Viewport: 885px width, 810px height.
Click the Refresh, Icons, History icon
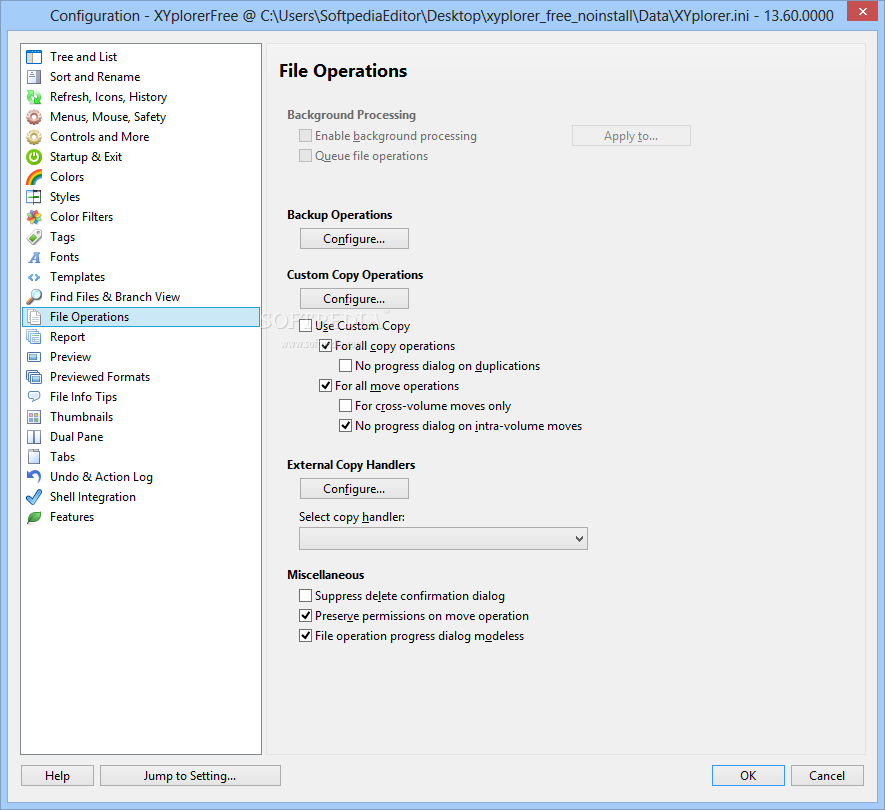34,97
